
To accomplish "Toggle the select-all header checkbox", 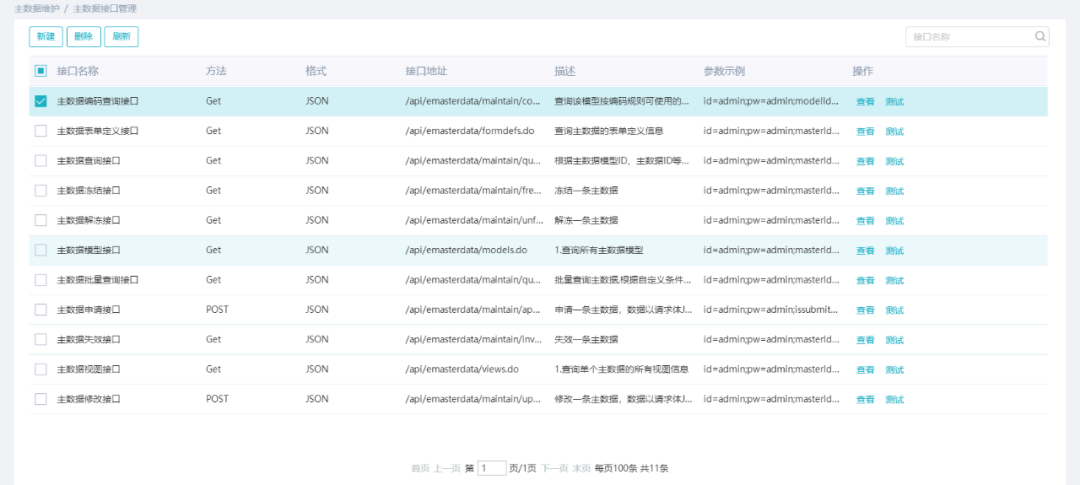I will 41,71.
